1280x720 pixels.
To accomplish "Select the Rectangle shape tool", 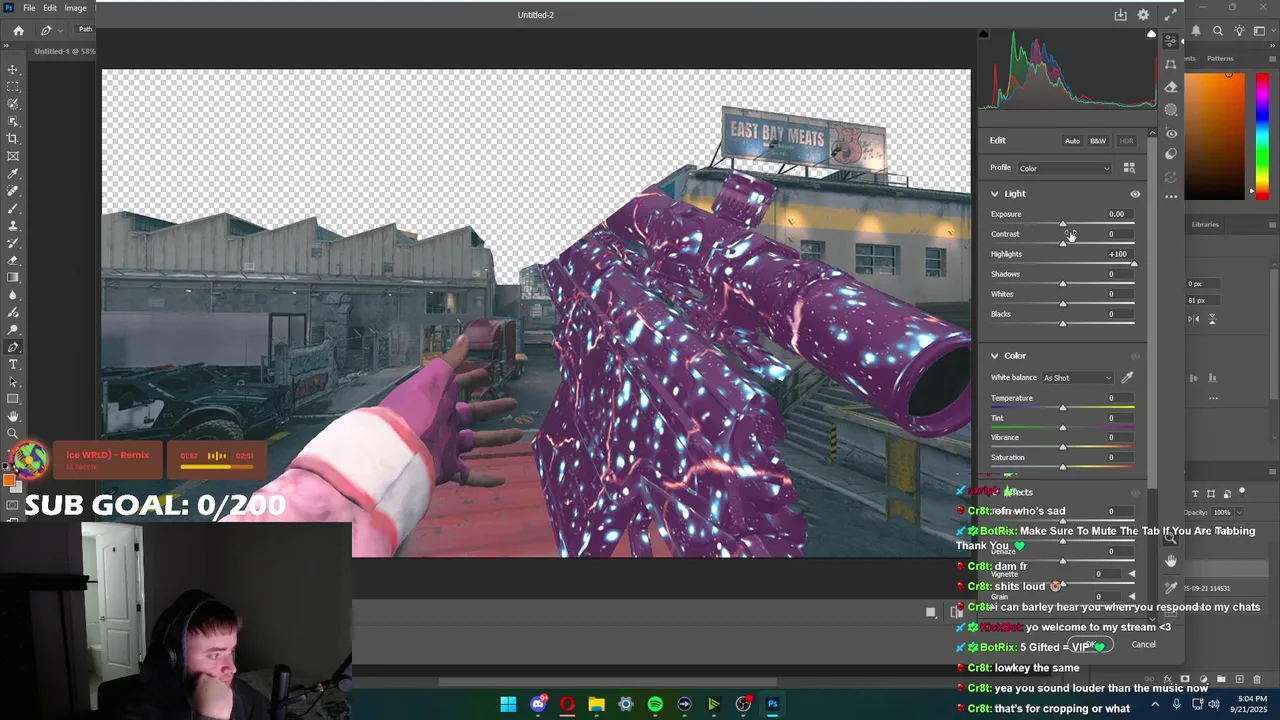I will 13,399.
